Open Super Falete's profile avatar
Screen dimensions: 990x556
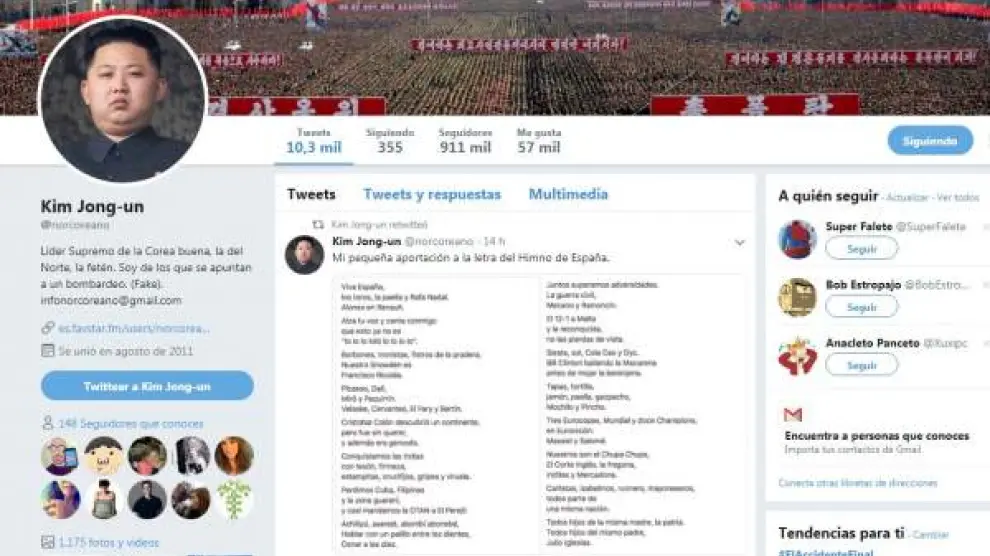click(797, 239)
